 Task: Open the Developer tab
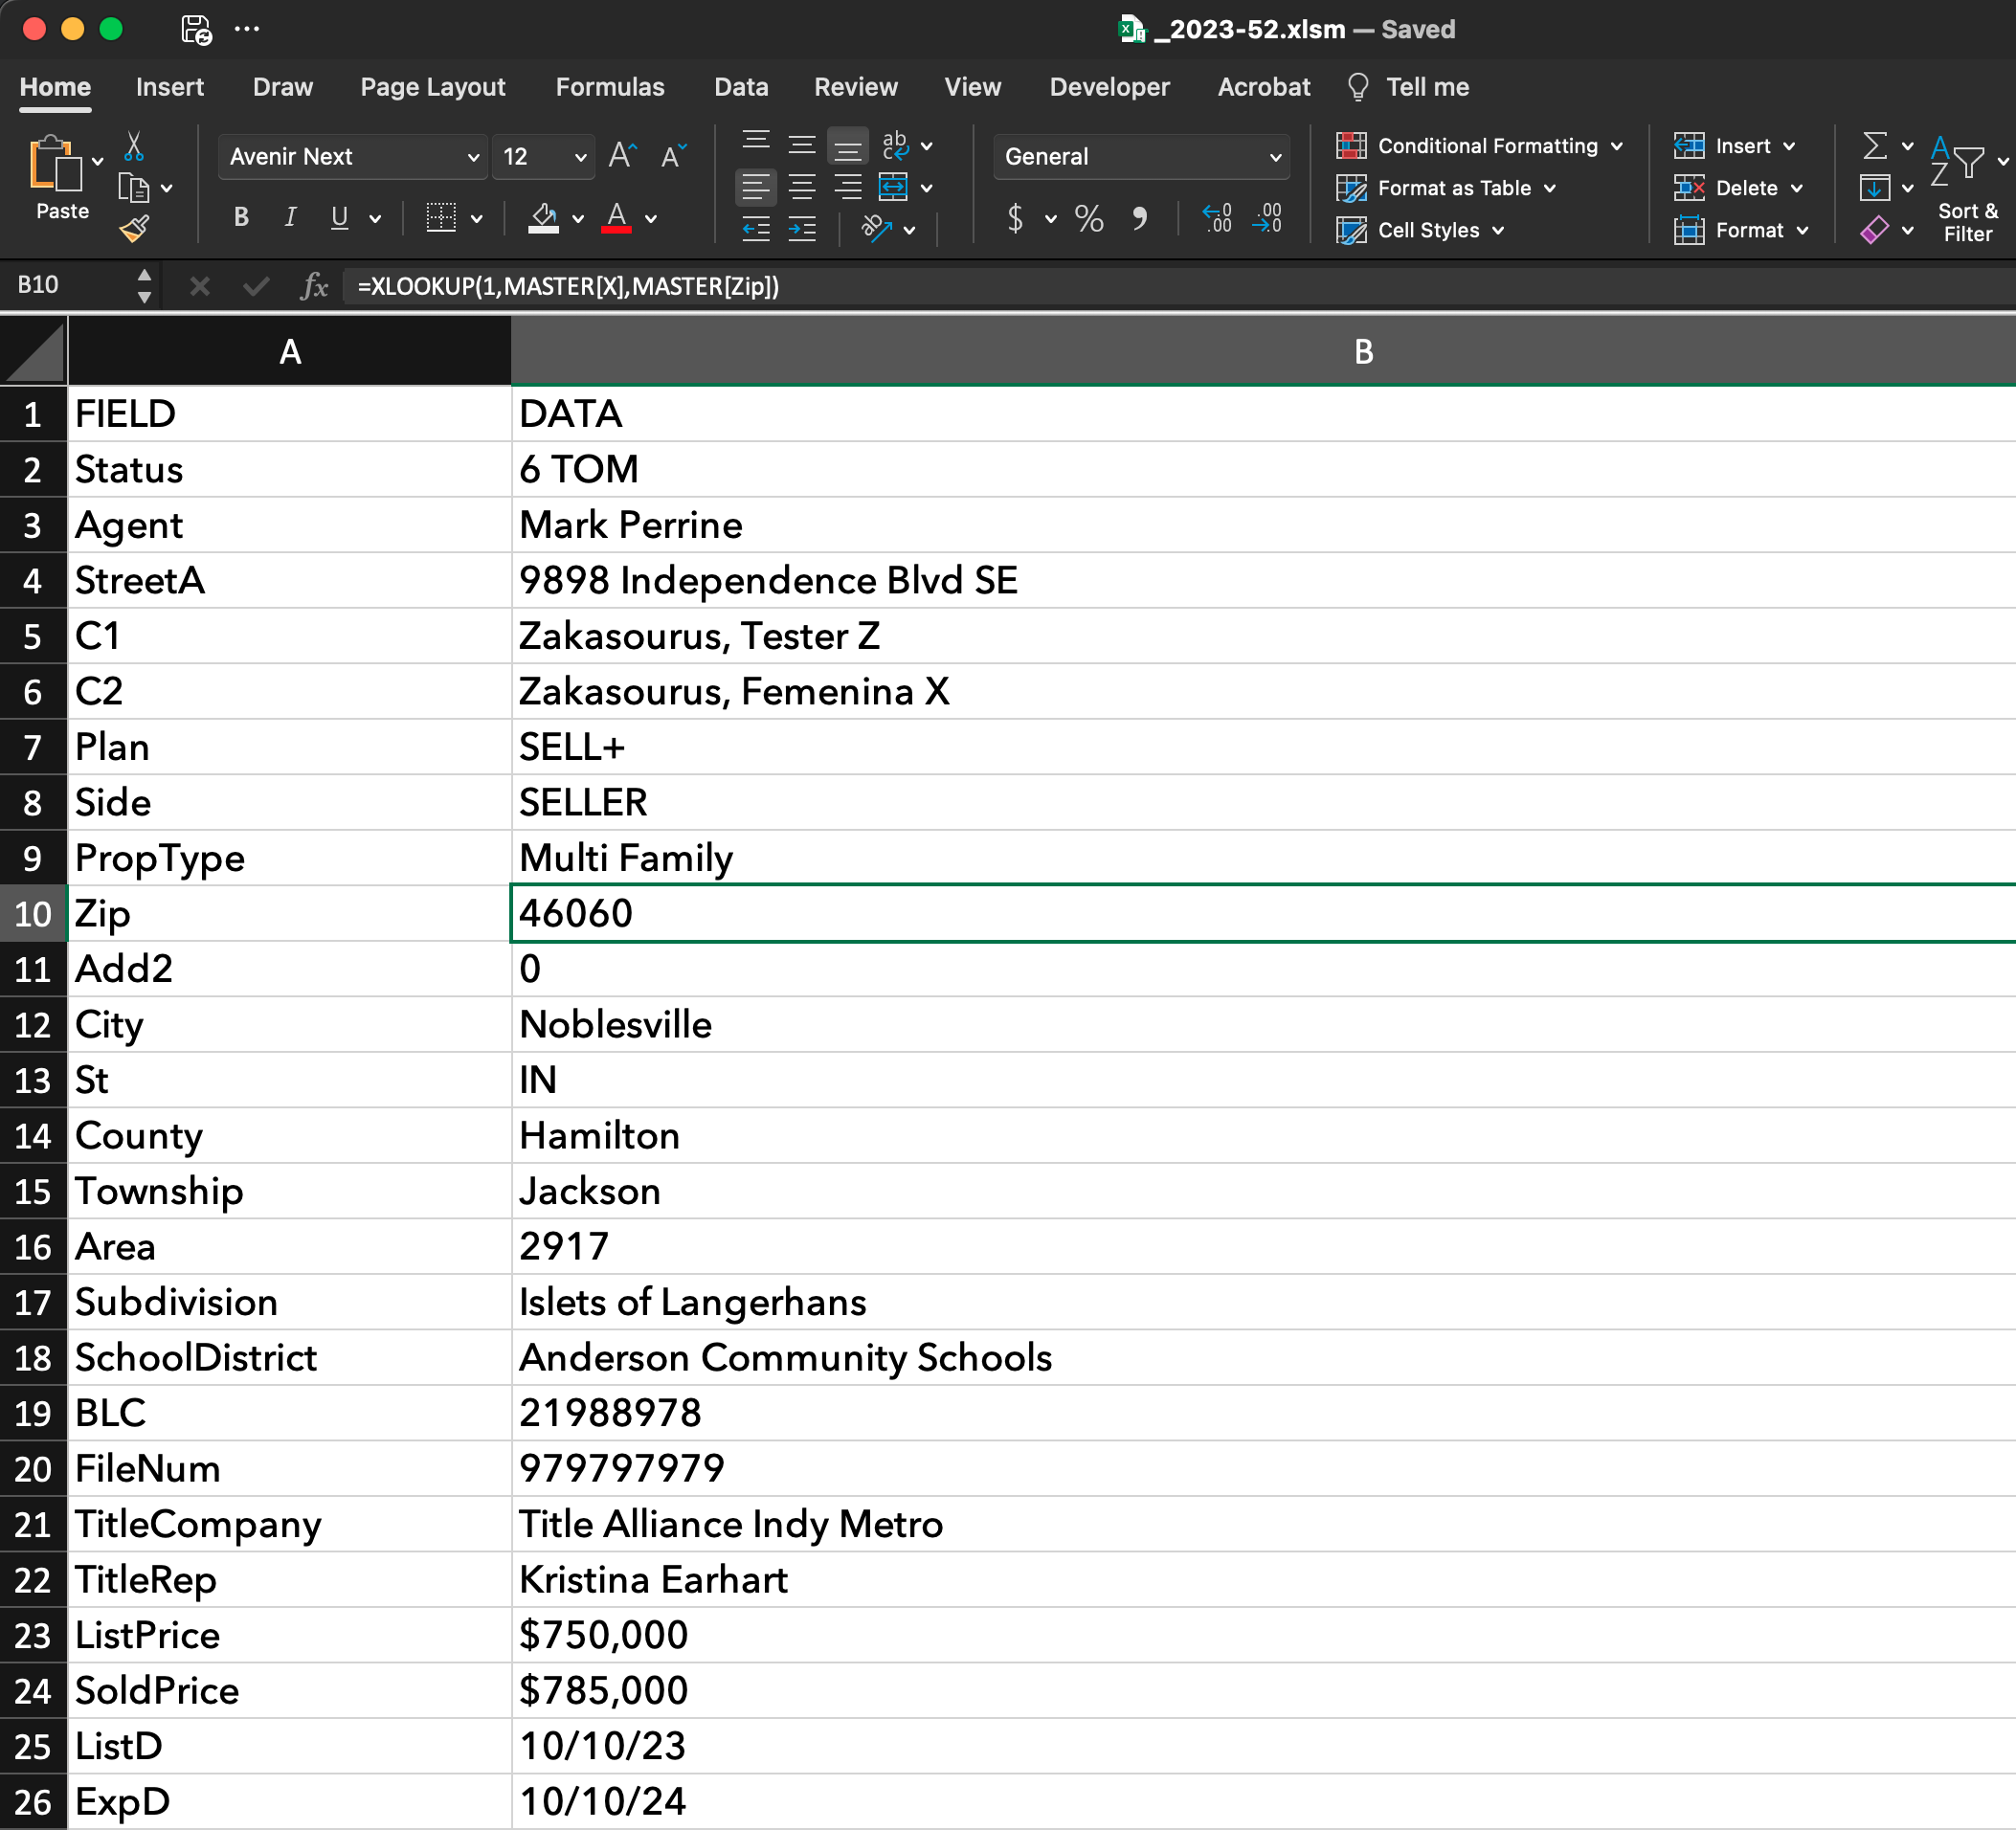click(x=1108, y=87)
